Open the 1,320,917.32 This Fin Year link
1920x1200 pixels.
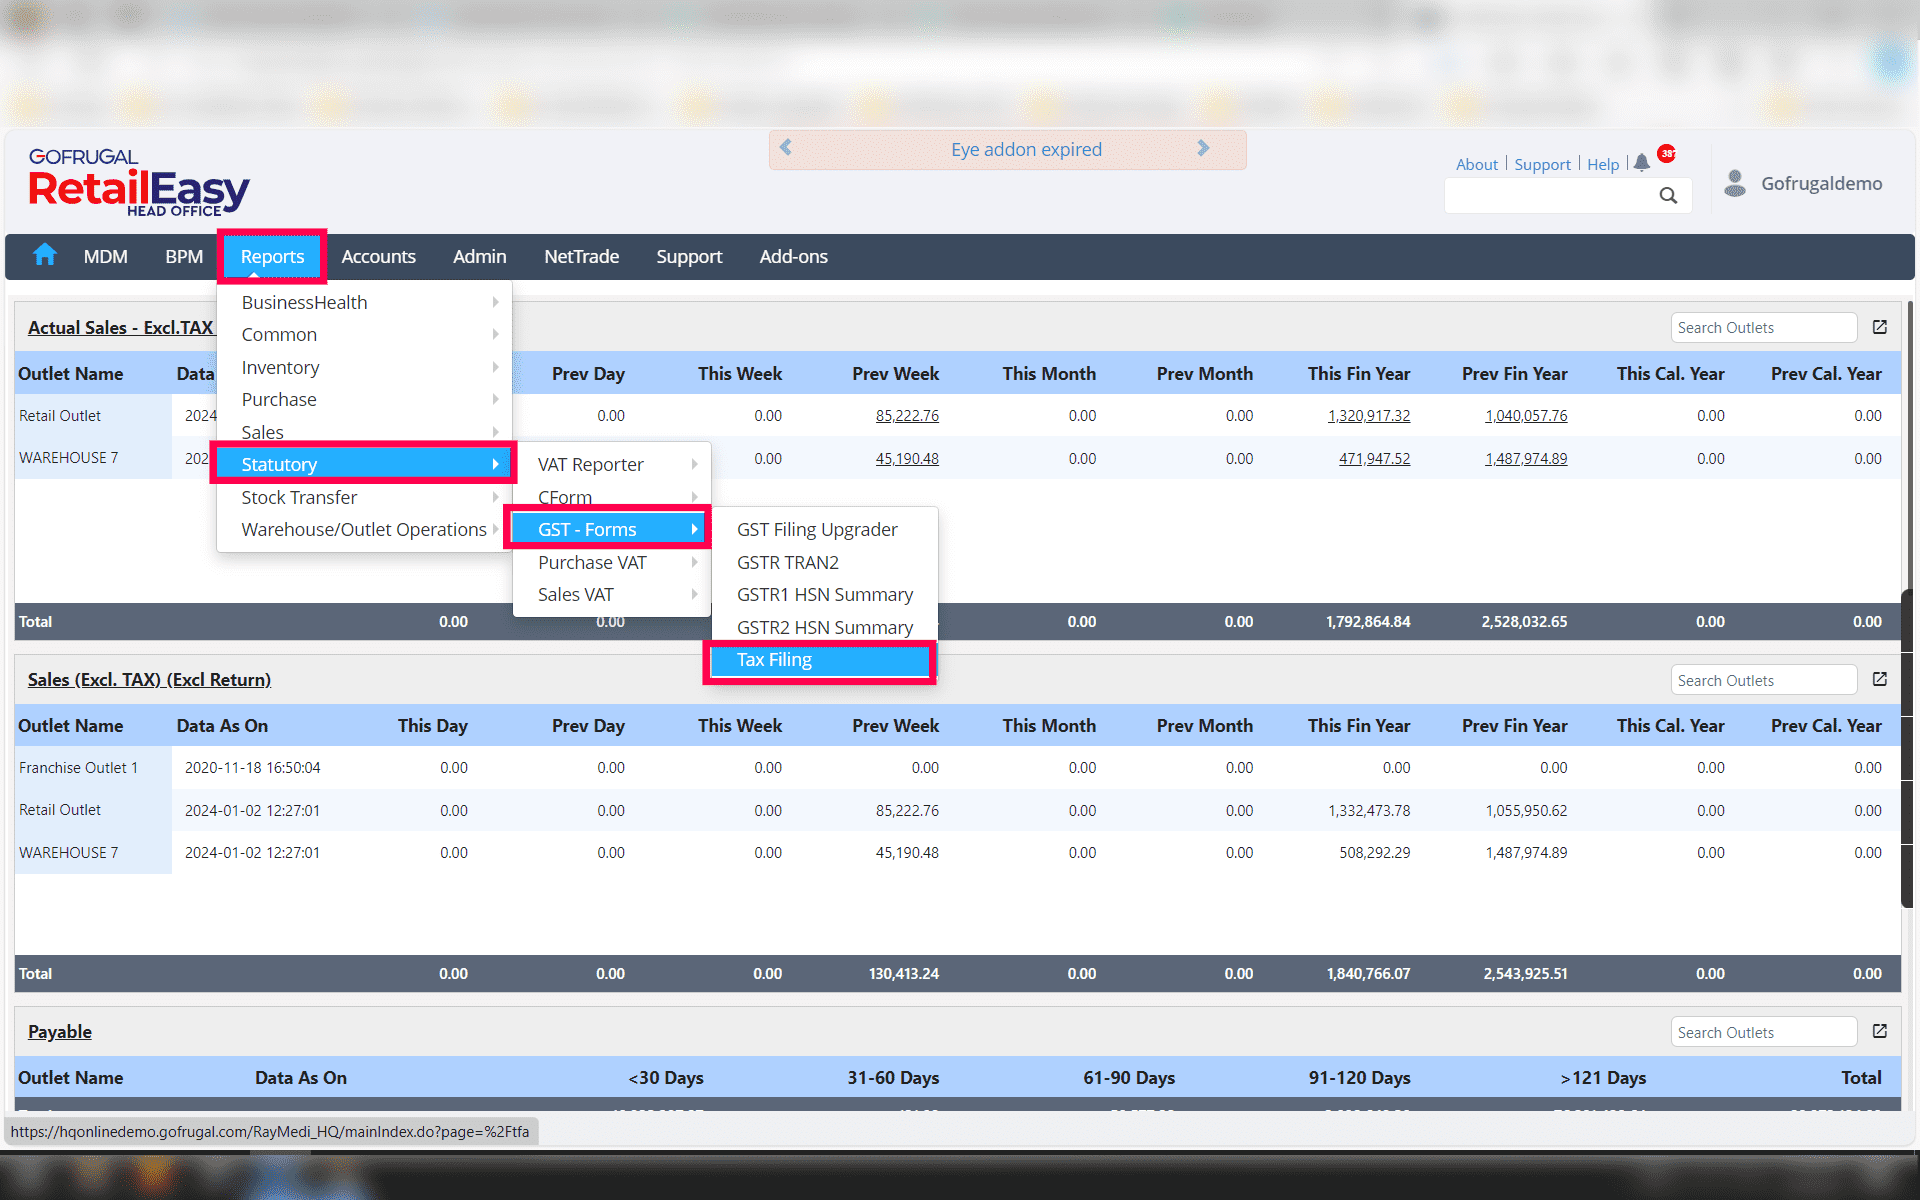pyautogui.click(x=1368, y=416)
